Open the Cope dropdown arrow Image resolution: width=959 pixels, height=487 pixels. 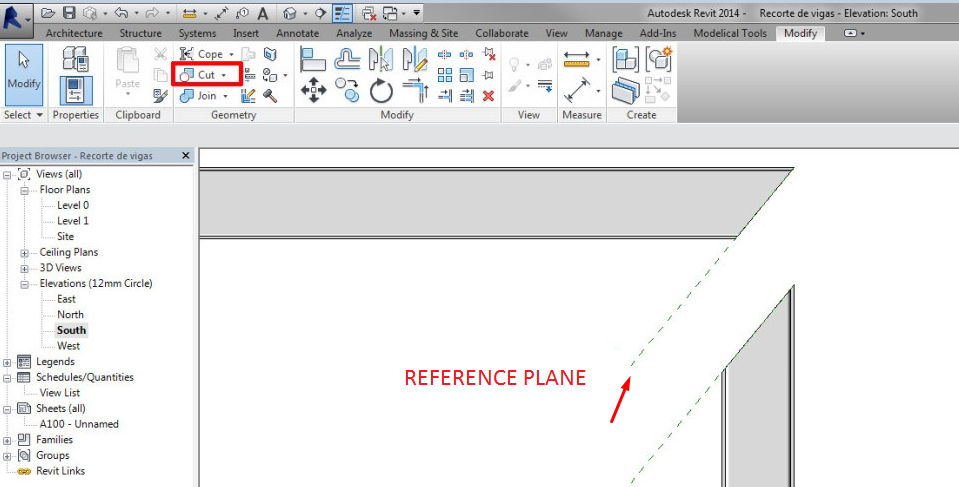[231, 54]
